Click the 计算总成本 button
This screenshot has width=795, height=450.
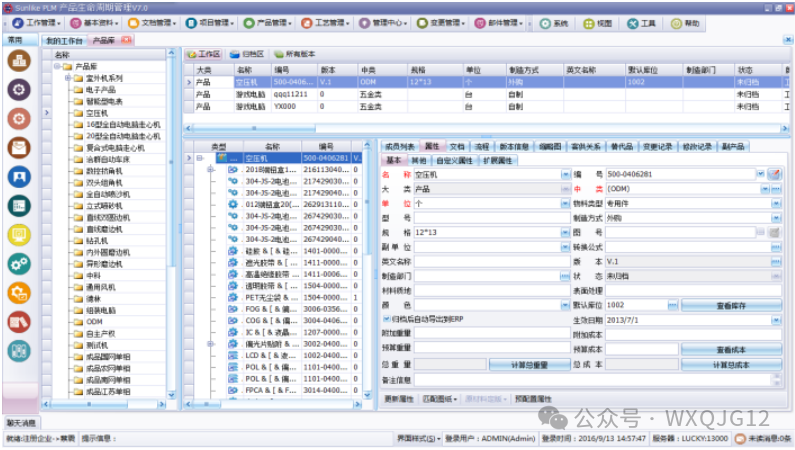731,364
